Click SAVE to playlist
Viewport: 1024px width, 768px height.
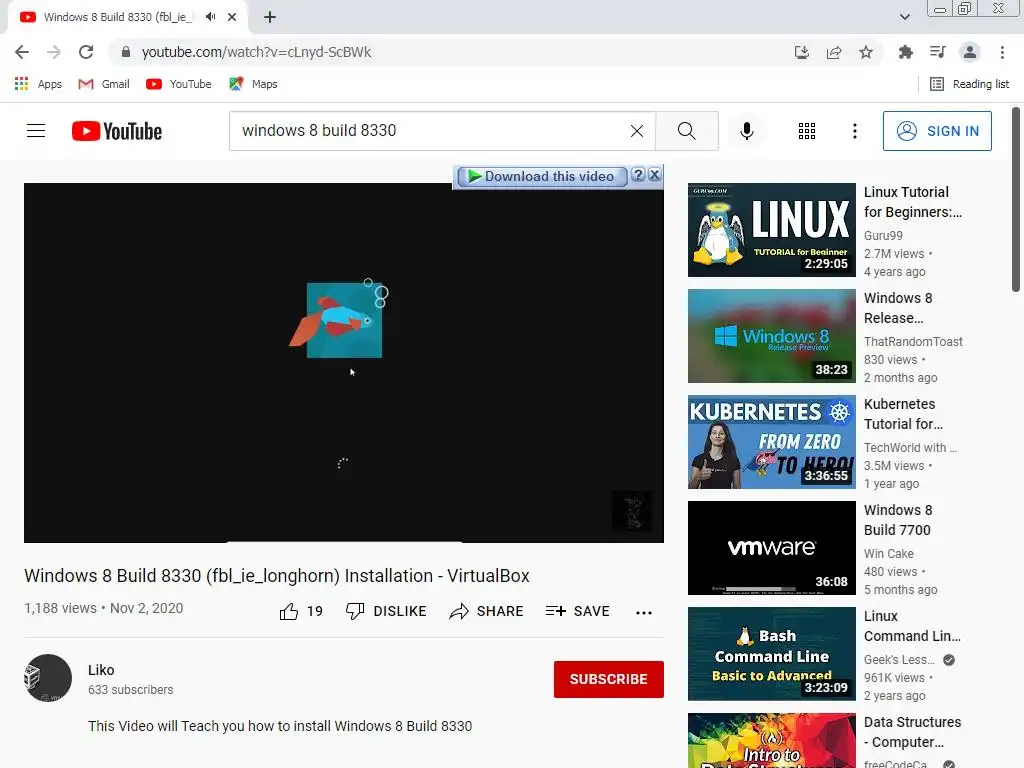[577, 611]
